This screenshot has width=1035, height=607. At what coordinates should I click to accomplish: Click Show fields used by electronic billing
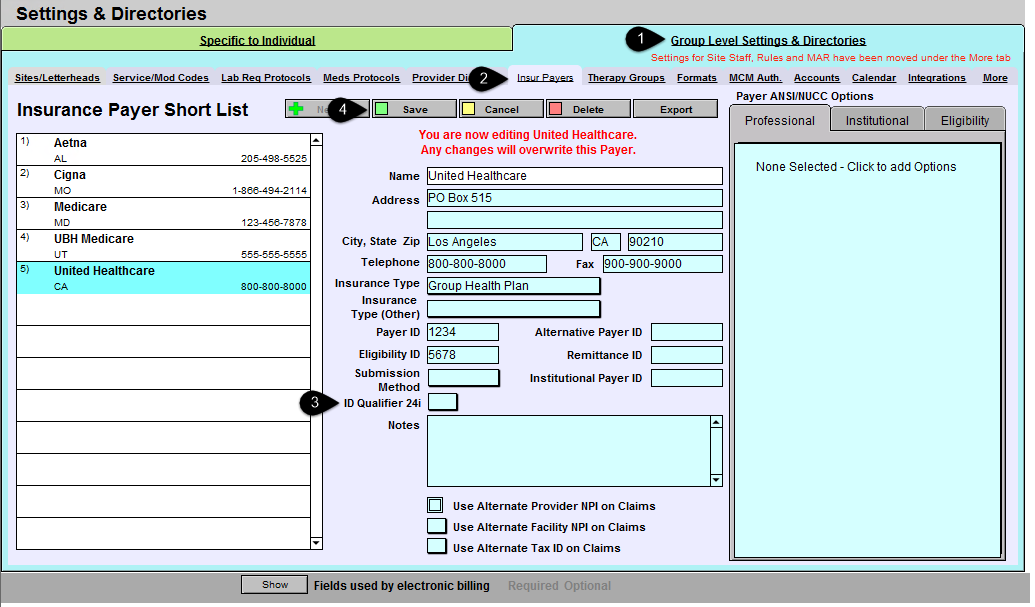click(x=275, y=585)
